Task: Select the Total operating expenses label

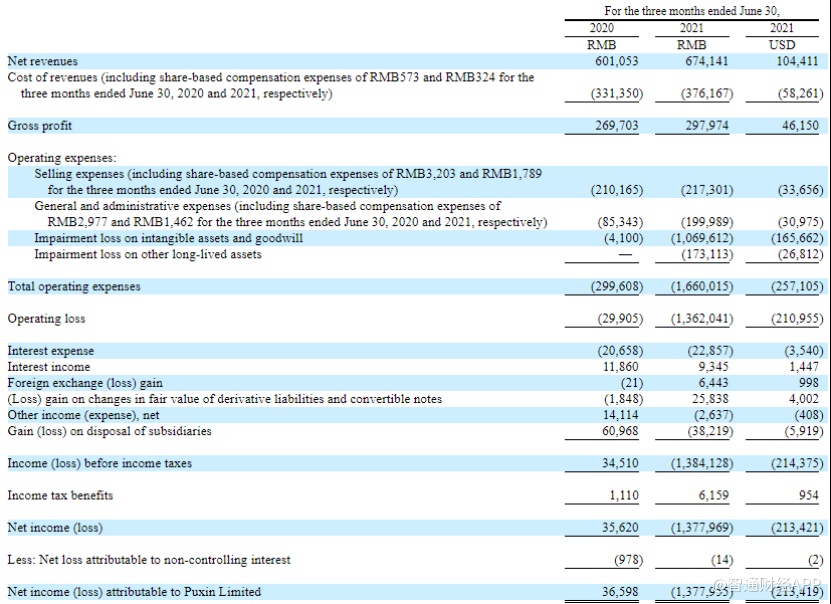Action: [x=74, y=287]
